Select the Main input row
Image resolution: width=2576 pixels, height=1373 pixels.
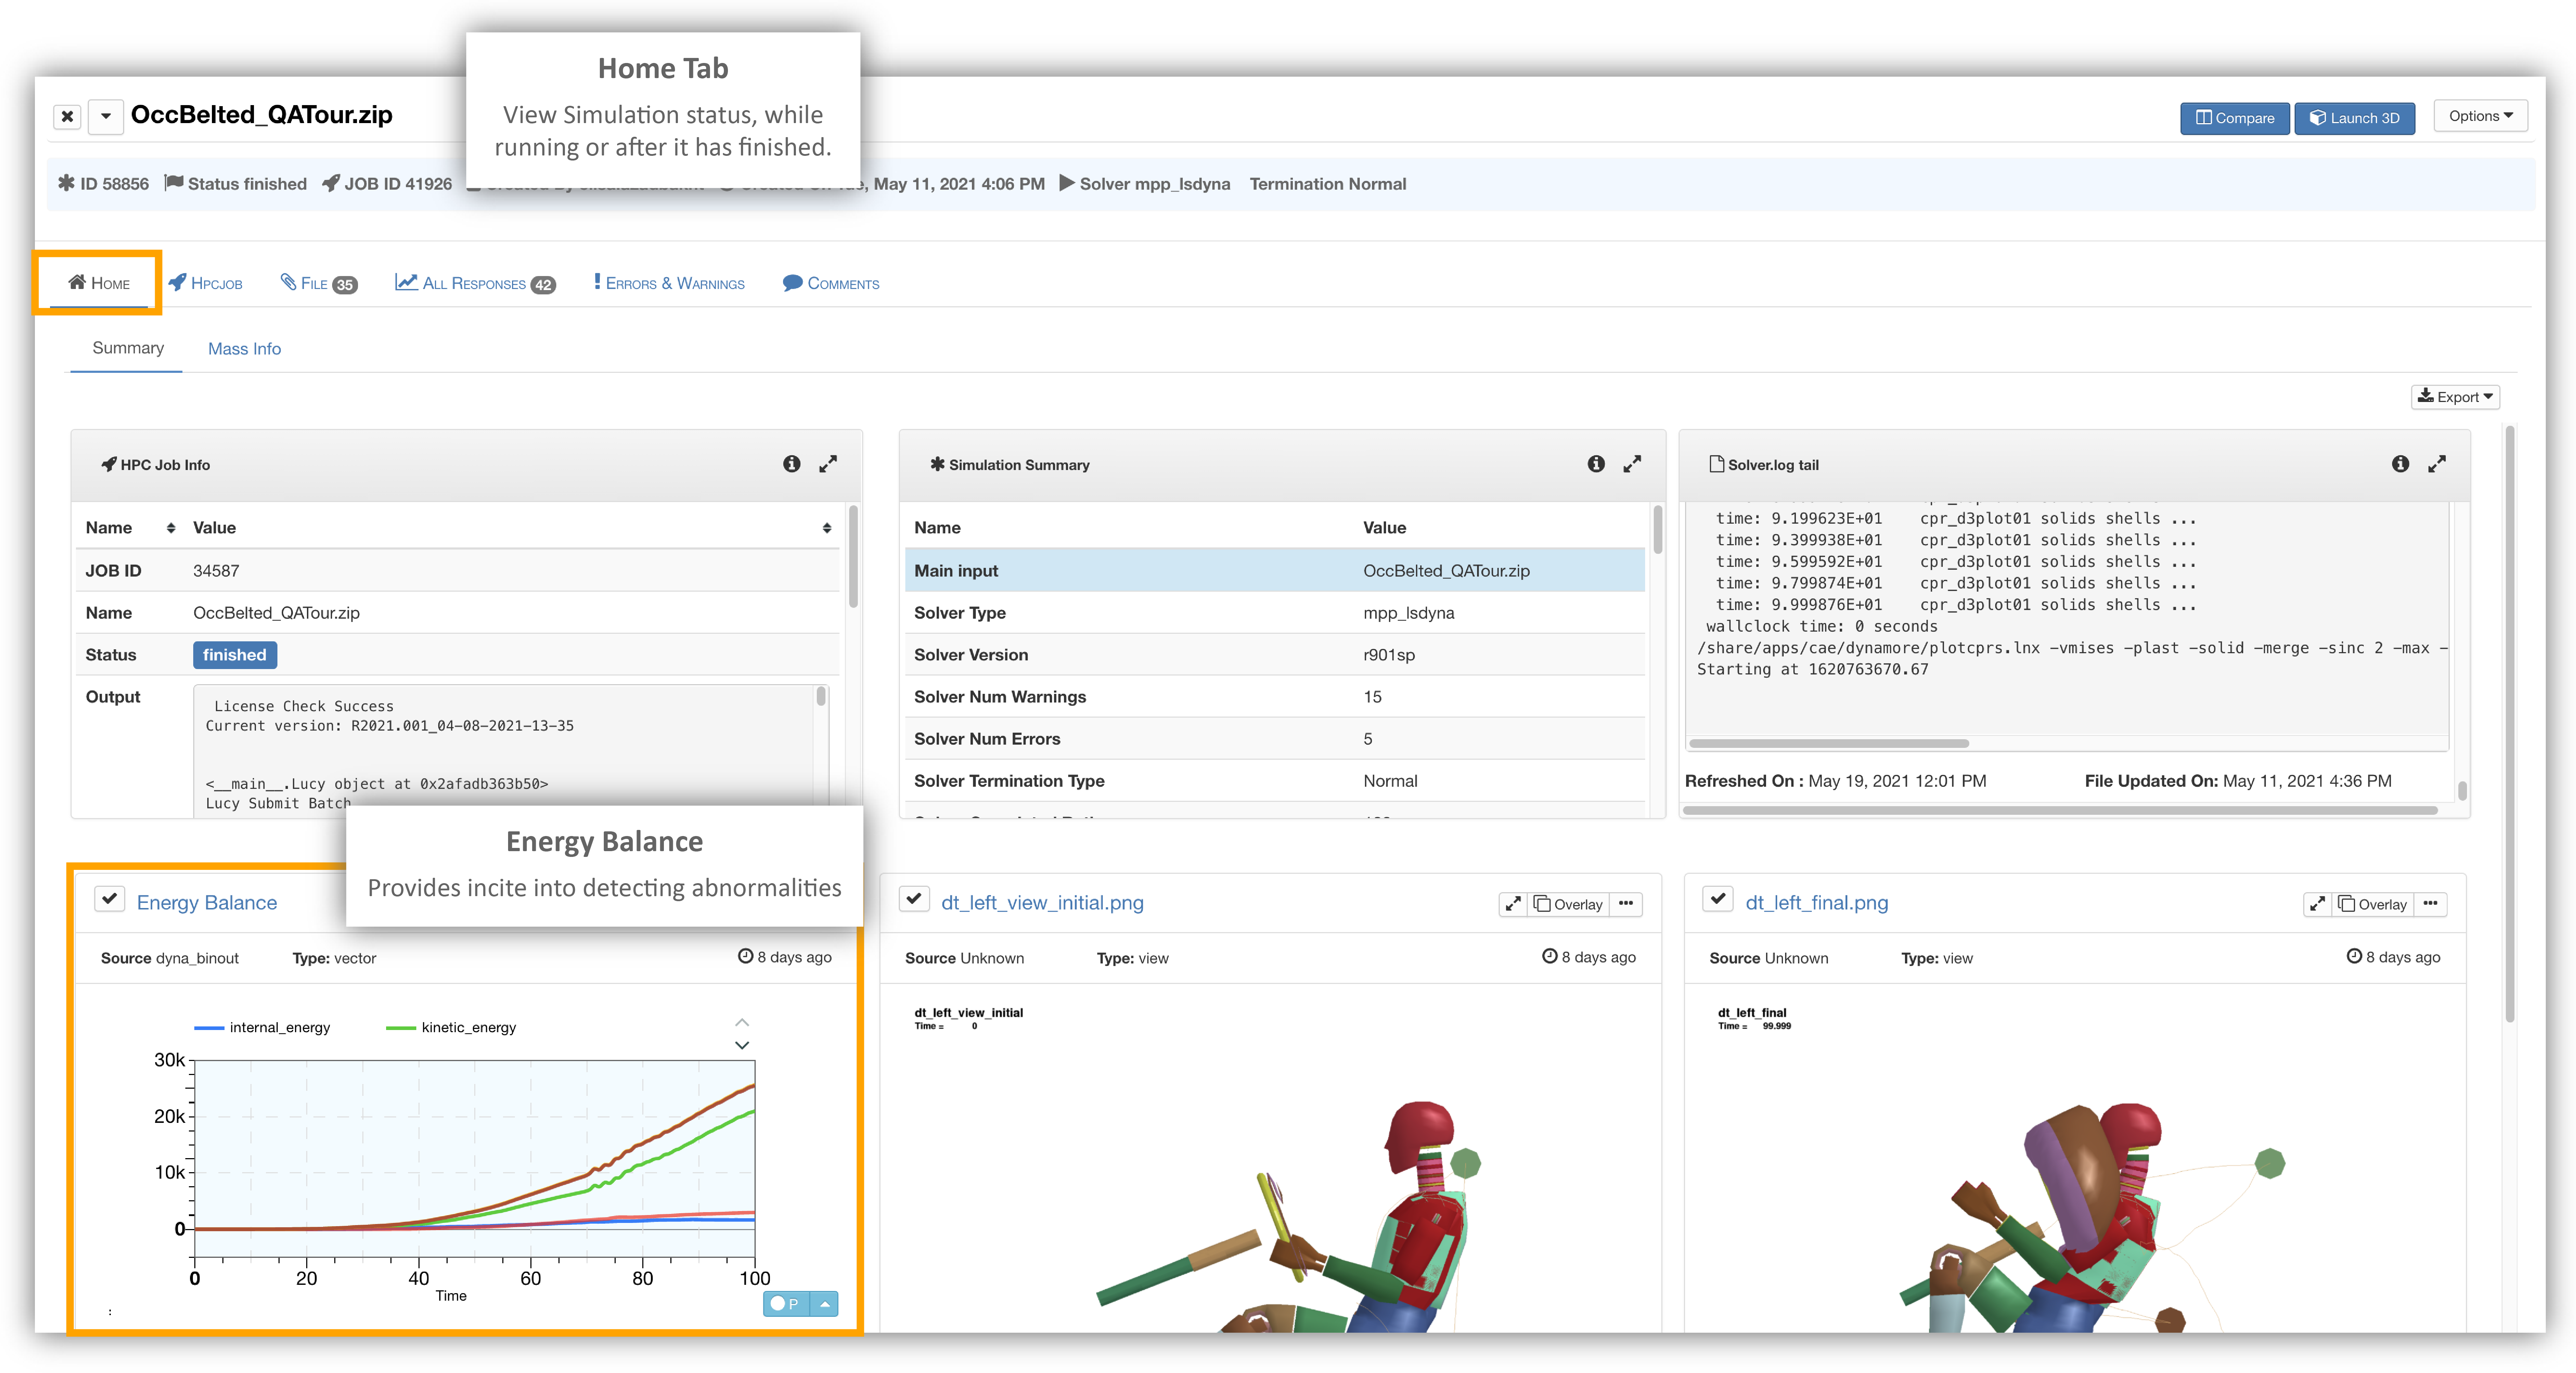coord(1275,571)
